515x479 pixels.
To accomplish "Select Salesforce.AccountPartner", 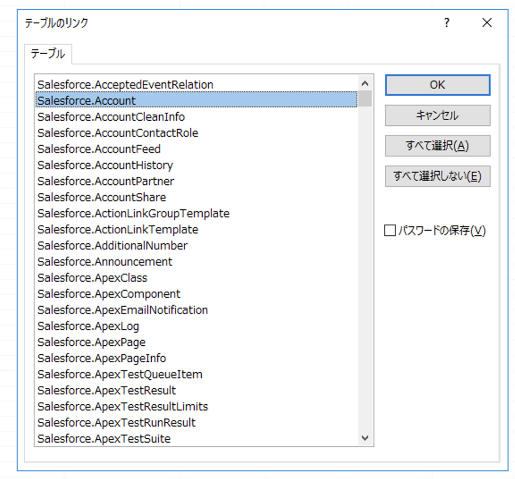I will 197,181.
